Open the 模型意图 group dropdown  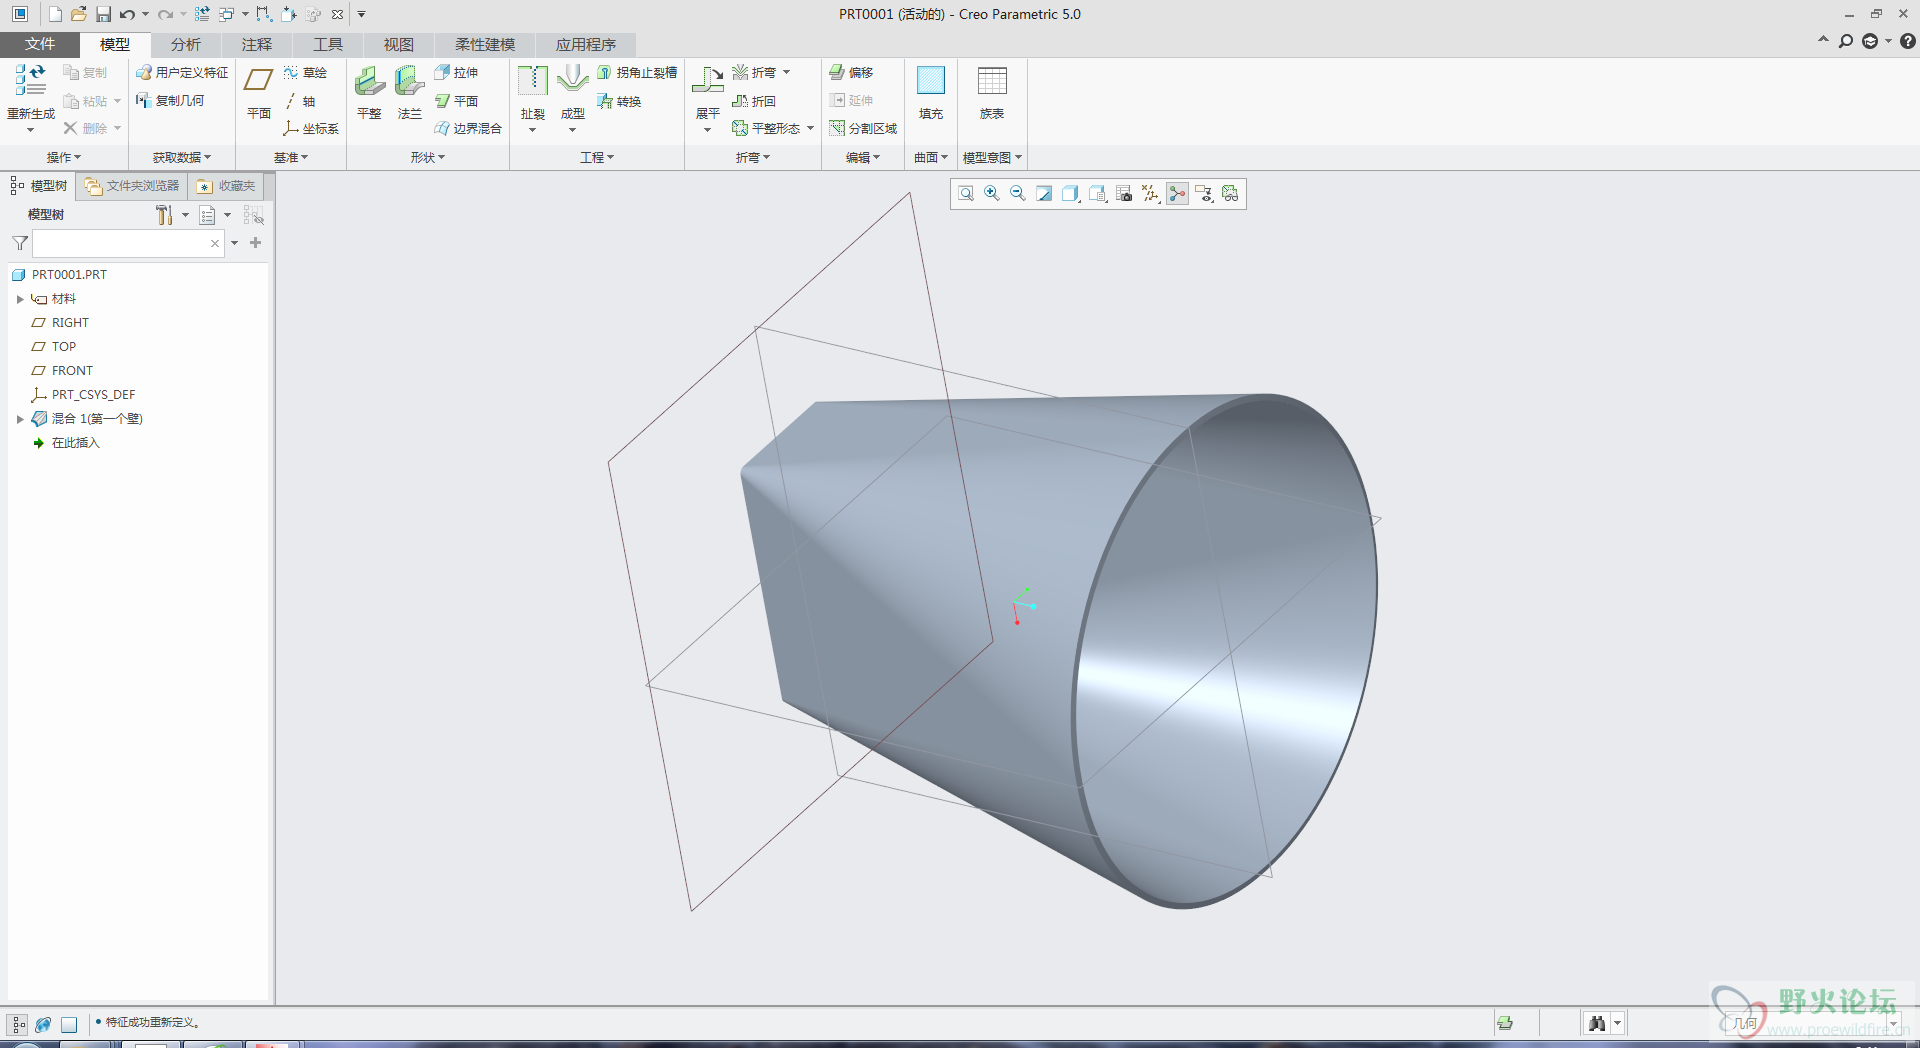pos(992,158)
